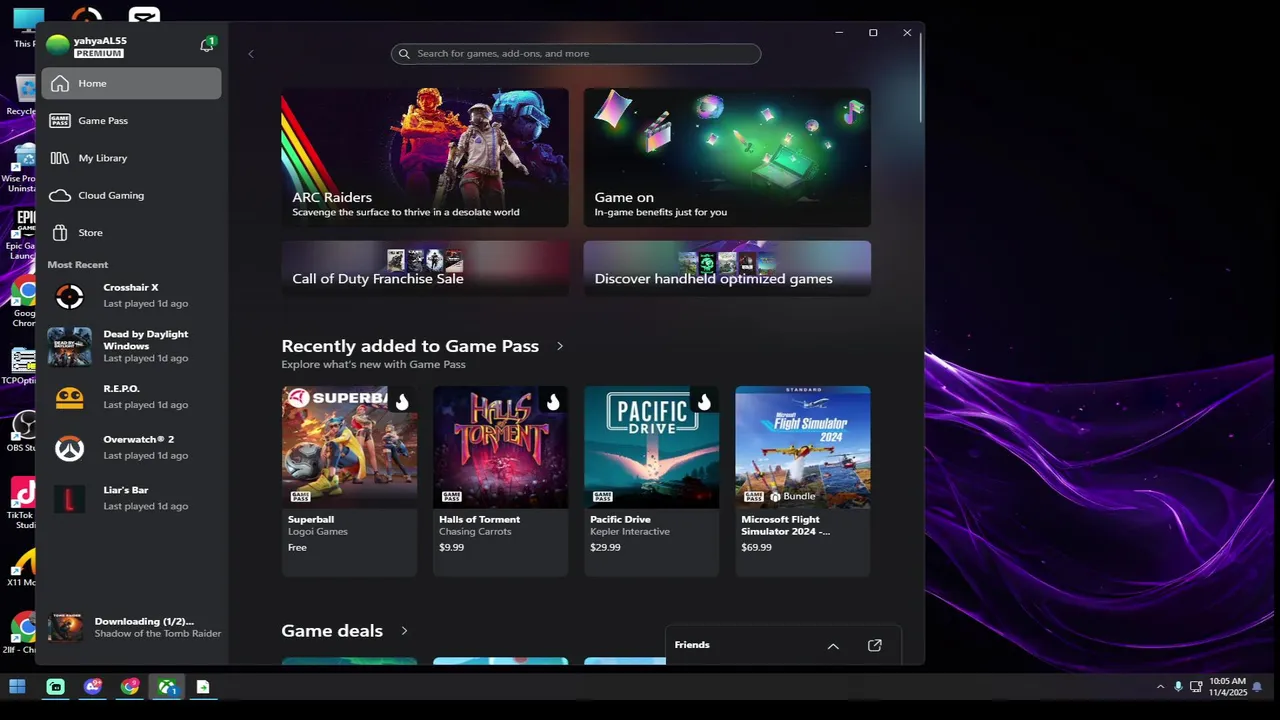Open Chrome from the taskbar
This screenshot has height=720, width=1280.
130,687
